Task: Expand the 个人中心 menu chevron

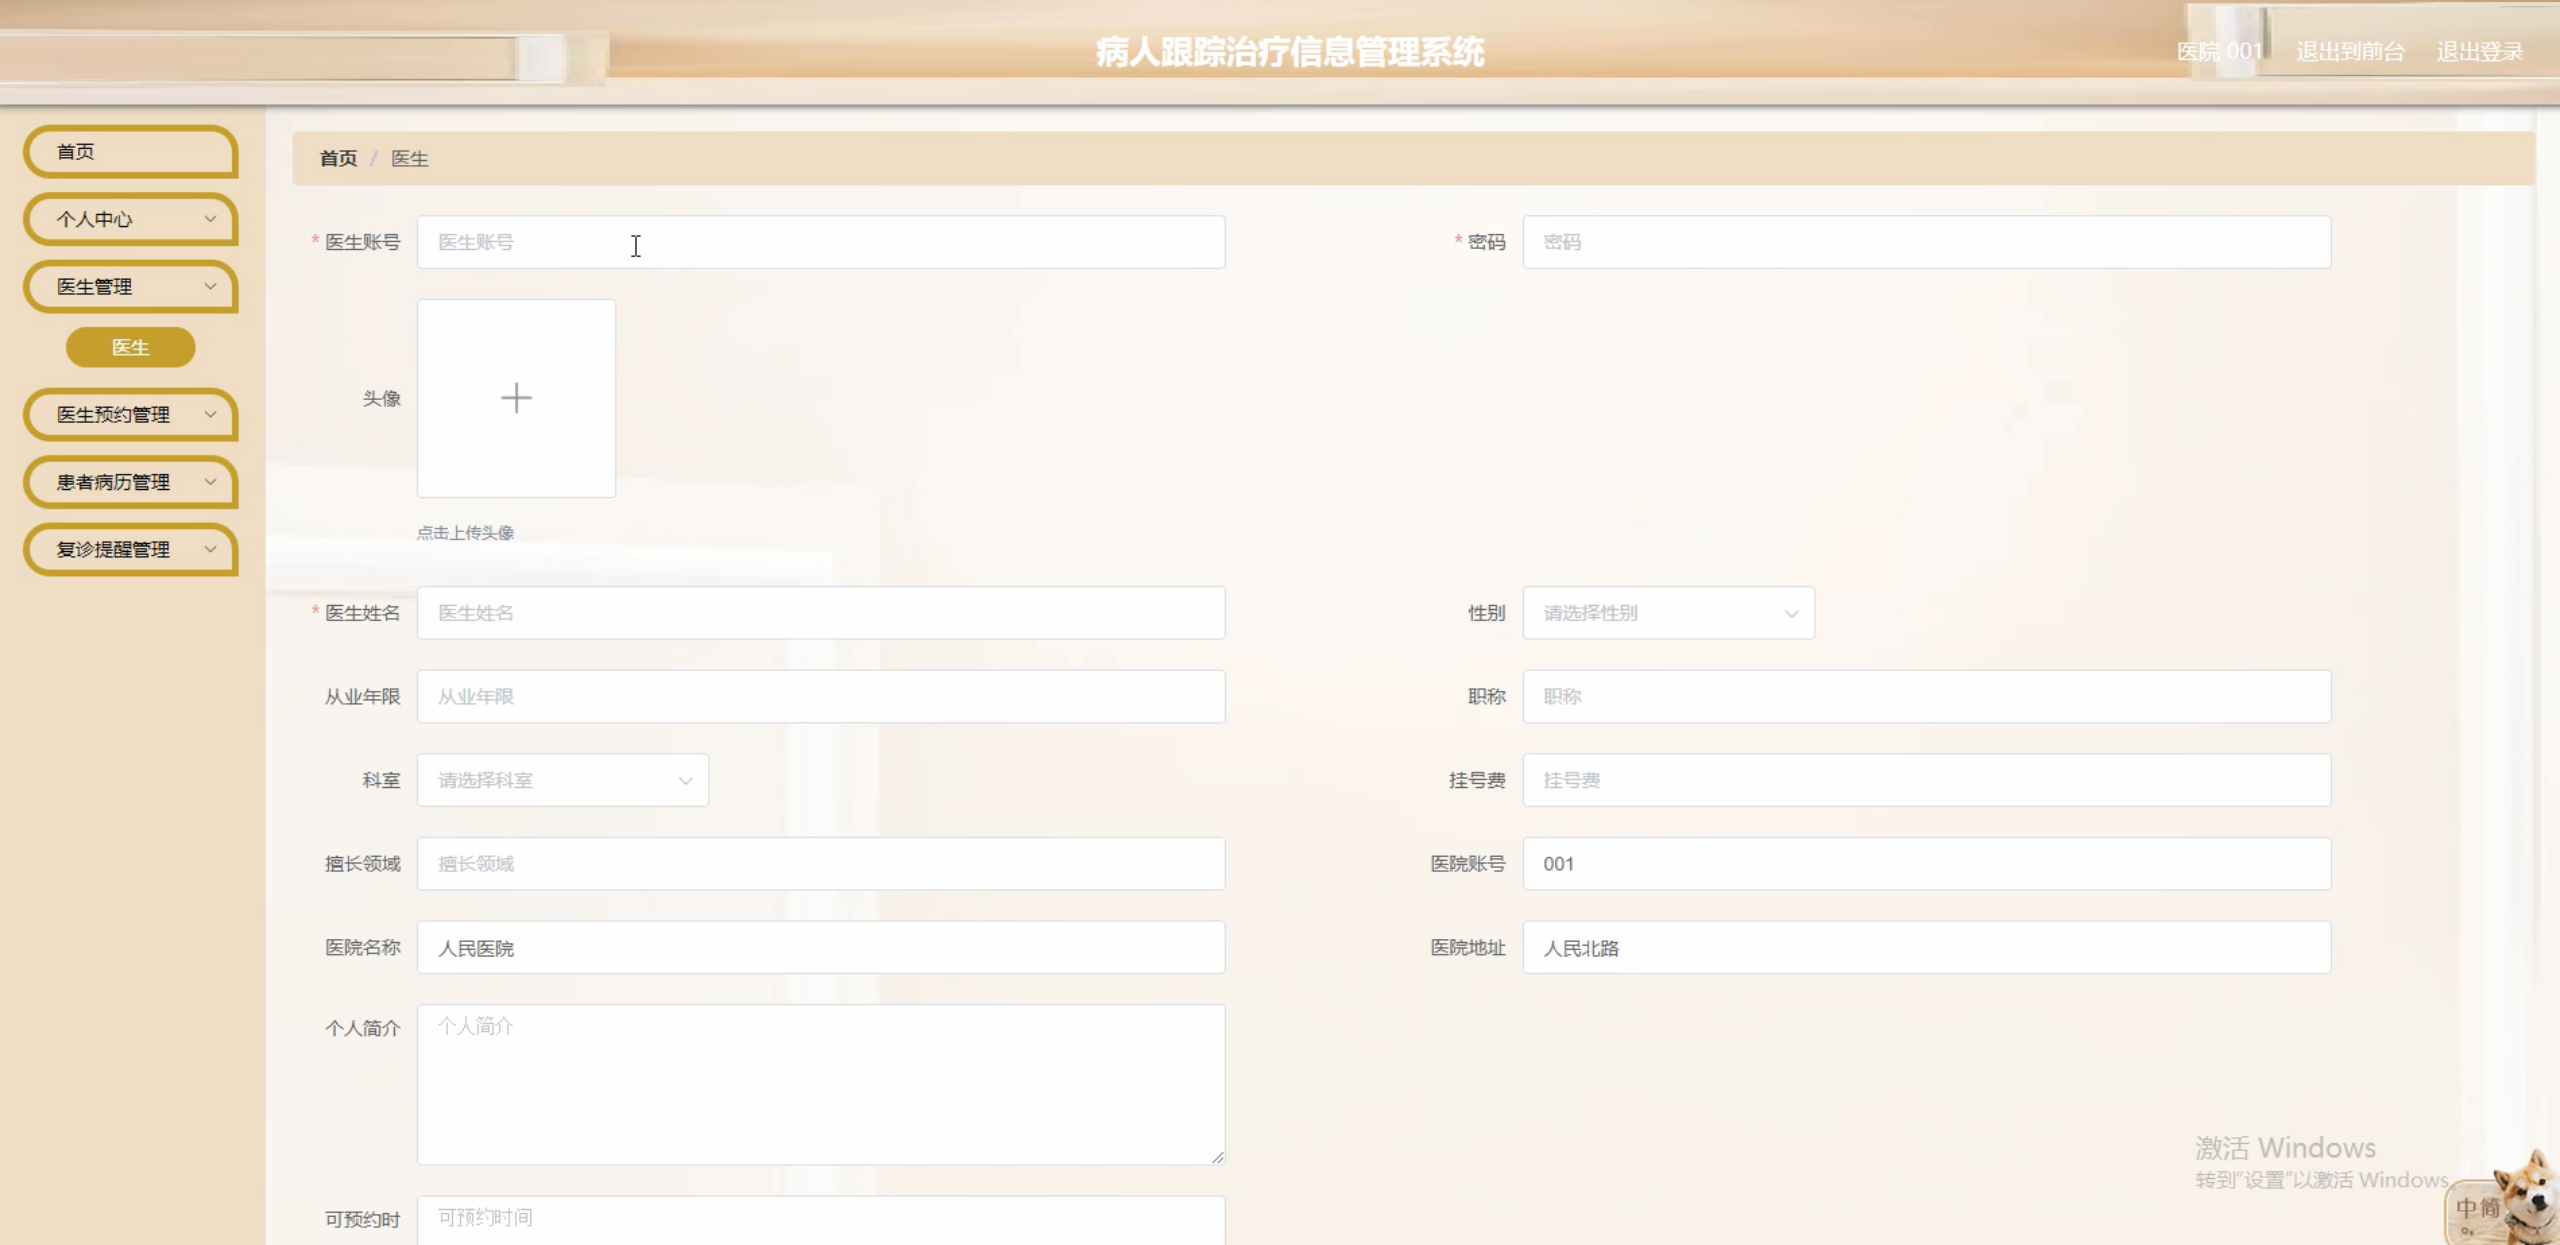Action: (210, 219)
